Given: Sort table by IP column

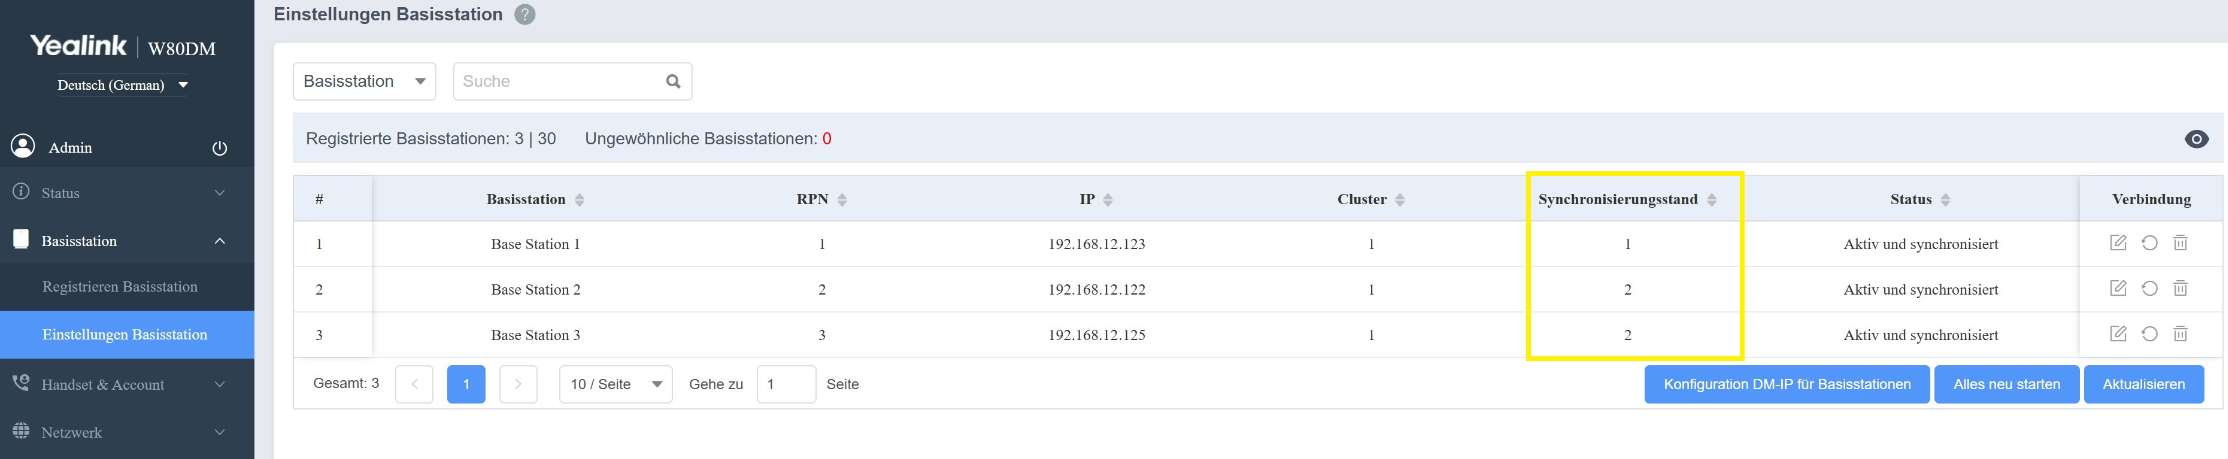Looking at the screenshot, I should point(1107,200).
